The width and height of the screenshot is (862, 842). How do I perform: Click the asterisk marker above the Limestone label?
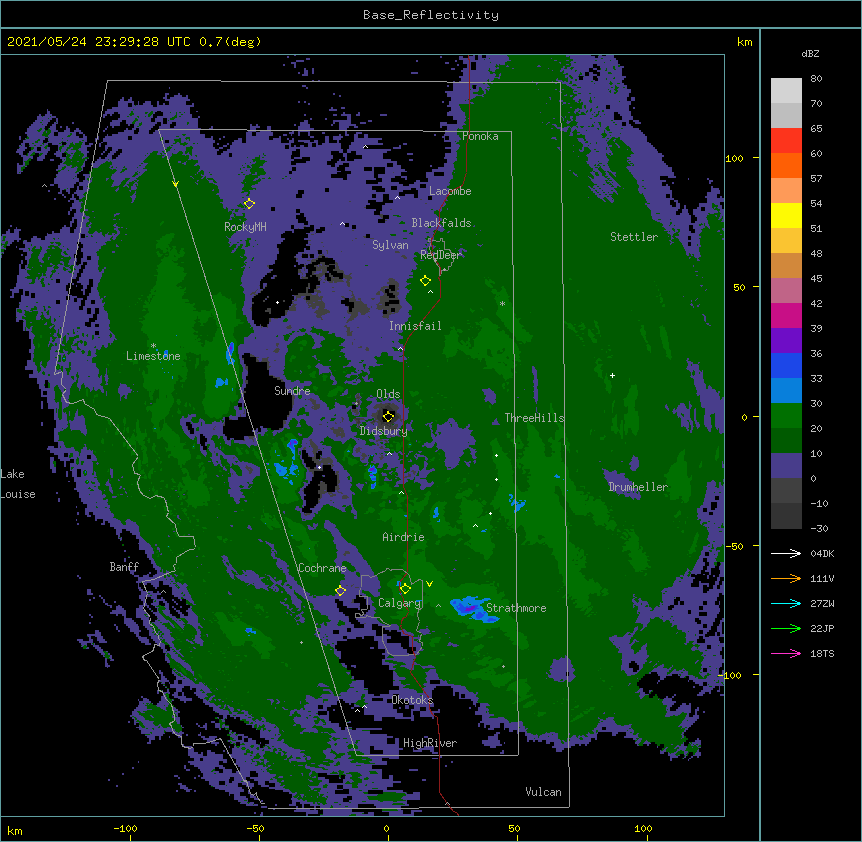pyautogui.click(x=153, y=346)
